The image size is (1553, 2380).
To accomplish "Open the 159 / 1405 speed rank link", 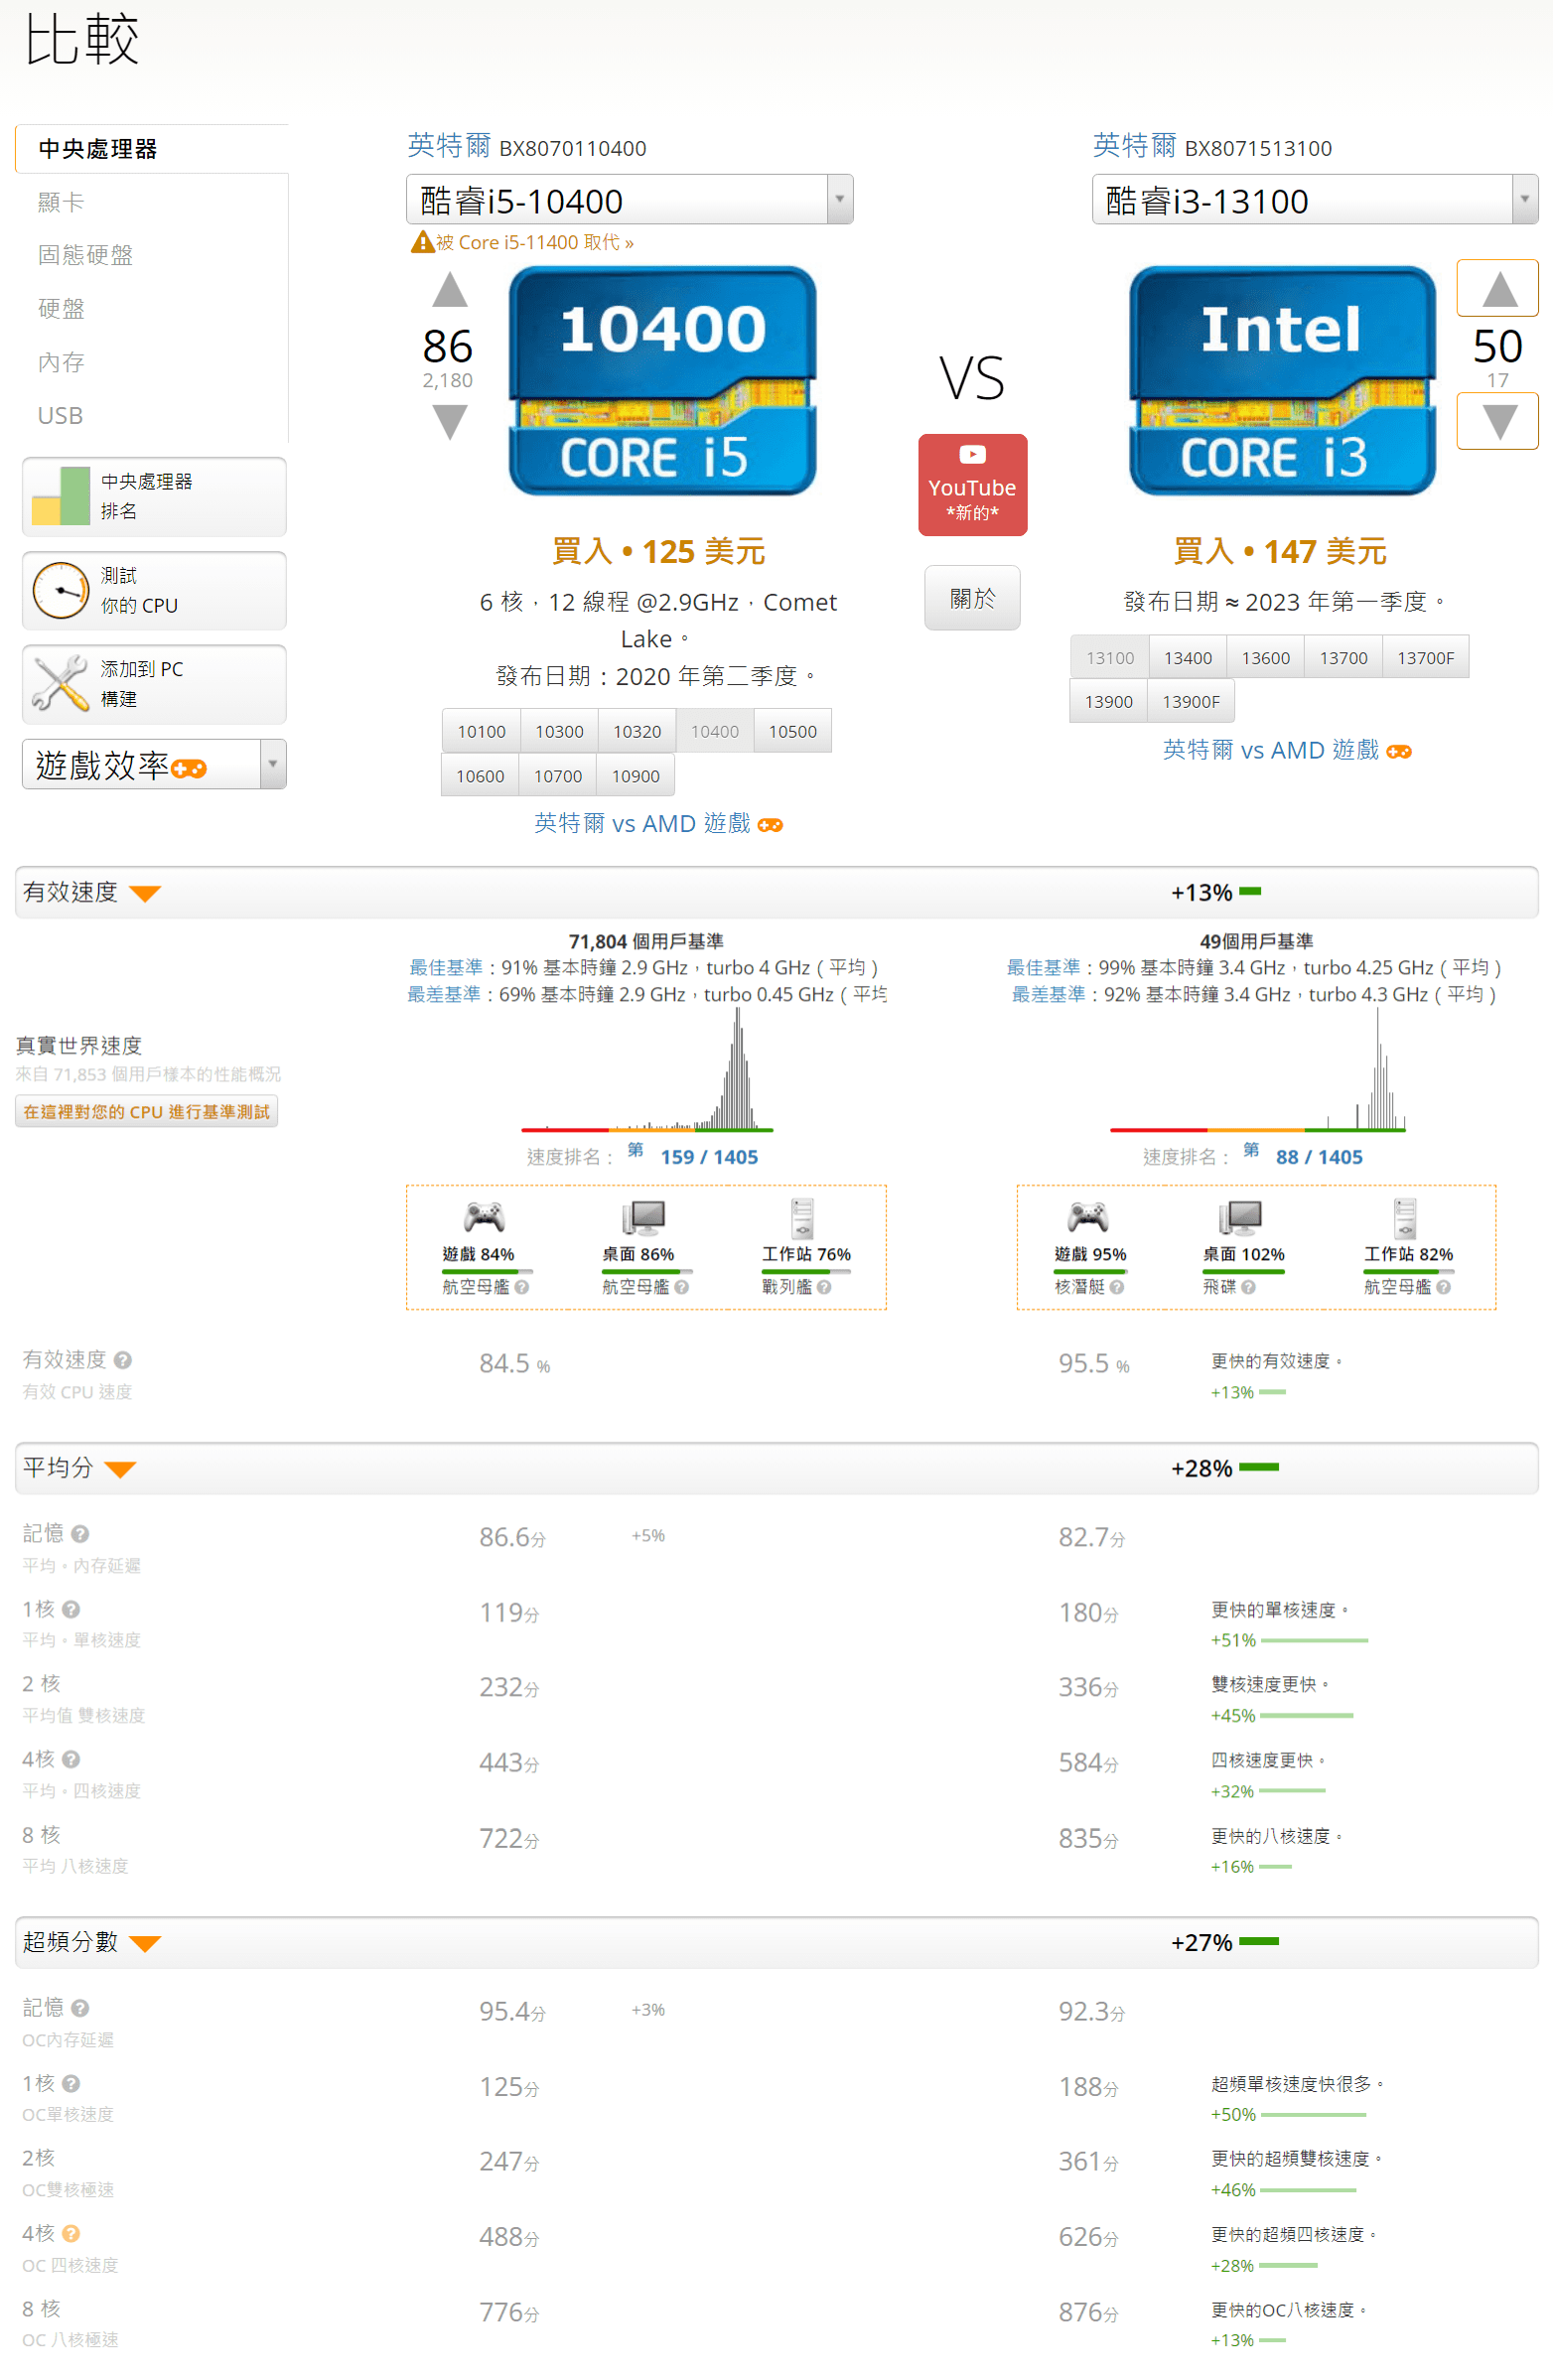I will [709, 1157].
